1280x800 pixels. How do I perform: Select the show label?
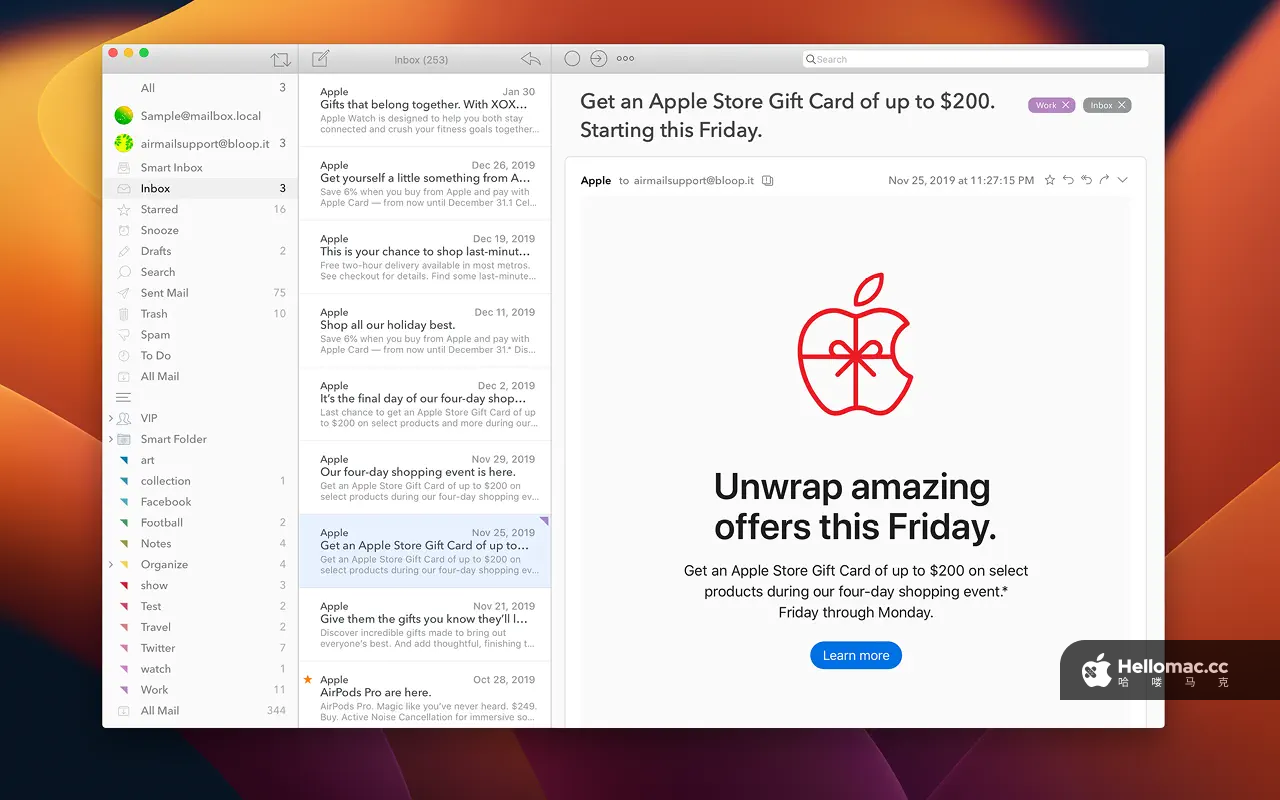click(200, 585)
